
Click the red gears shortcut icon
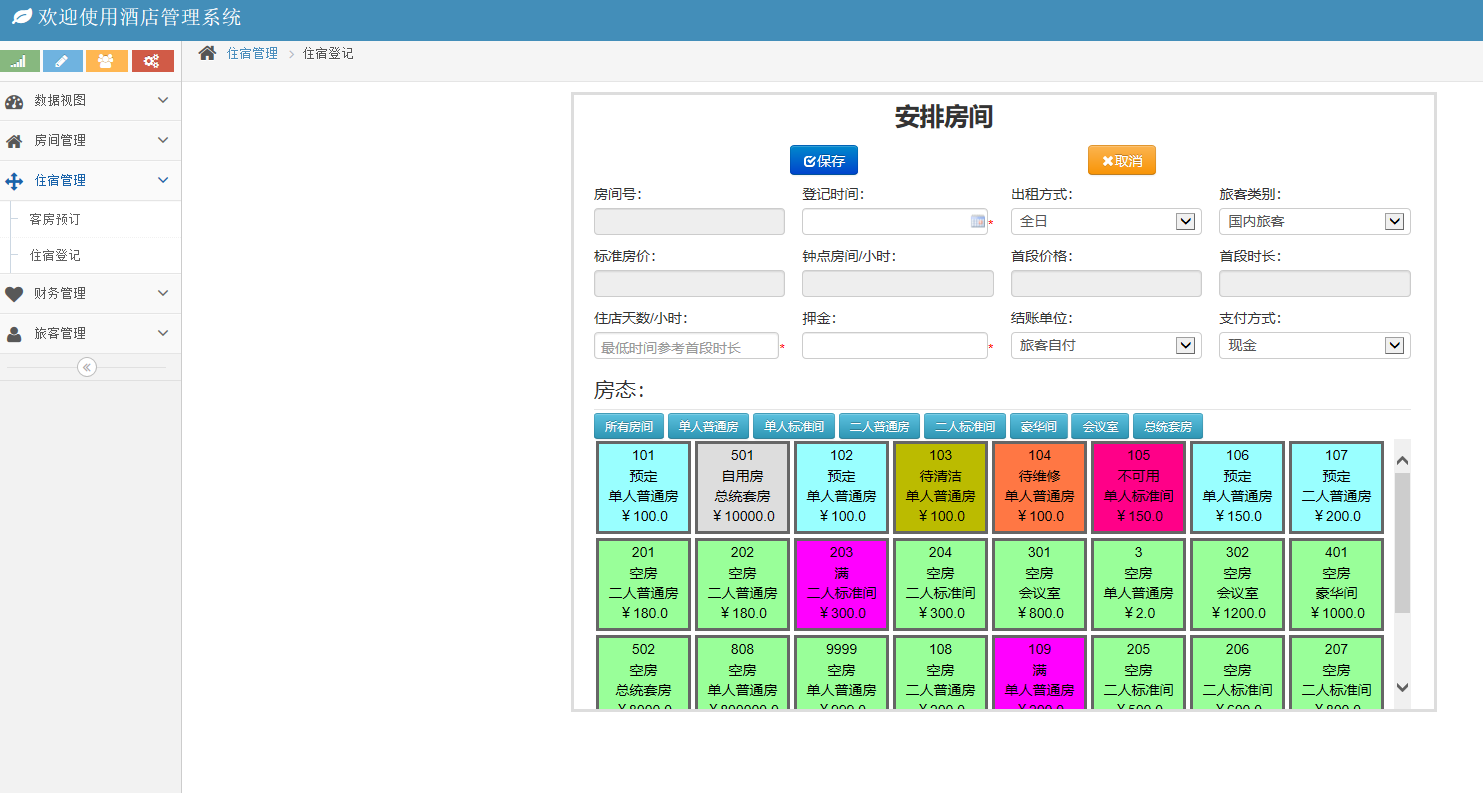pyautogui.click(x=152, y=61)
